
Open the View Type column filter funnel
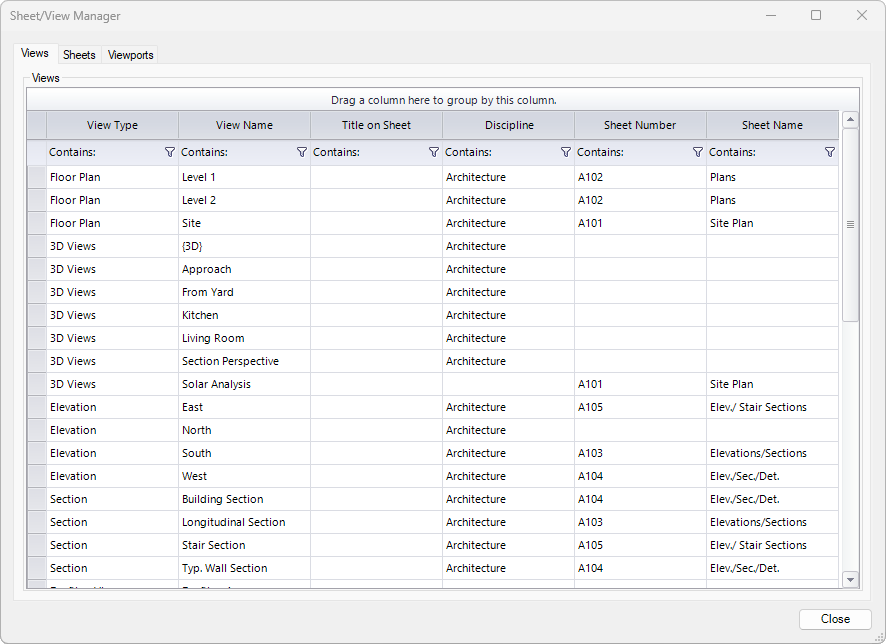pos(168,151)
